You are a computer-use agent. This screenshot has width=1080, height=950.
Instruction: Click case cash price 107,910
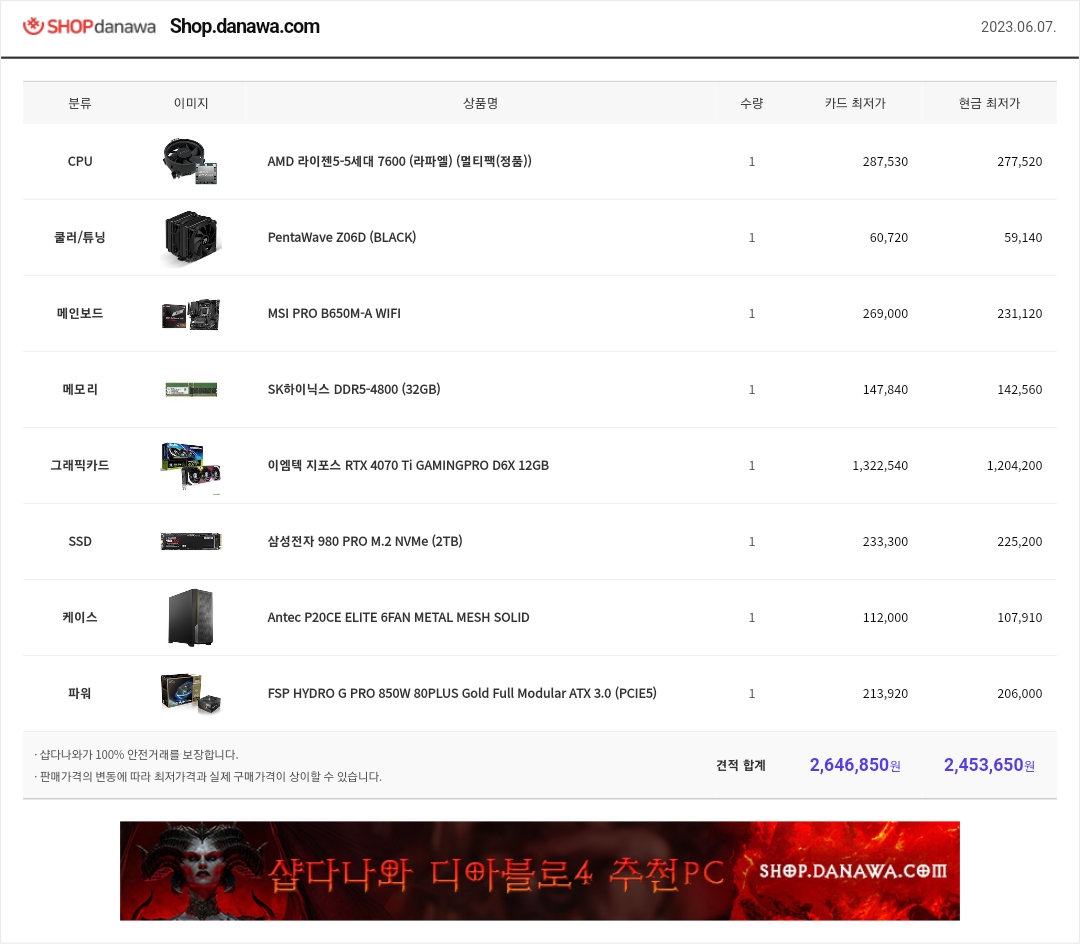point(1019,618)
